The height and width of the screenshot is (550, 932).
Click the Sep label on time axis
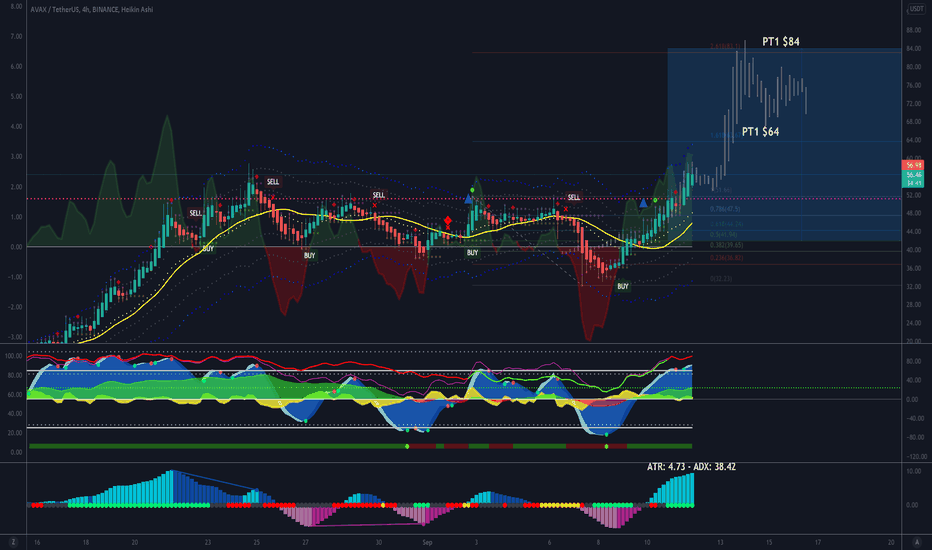point(427,542)
